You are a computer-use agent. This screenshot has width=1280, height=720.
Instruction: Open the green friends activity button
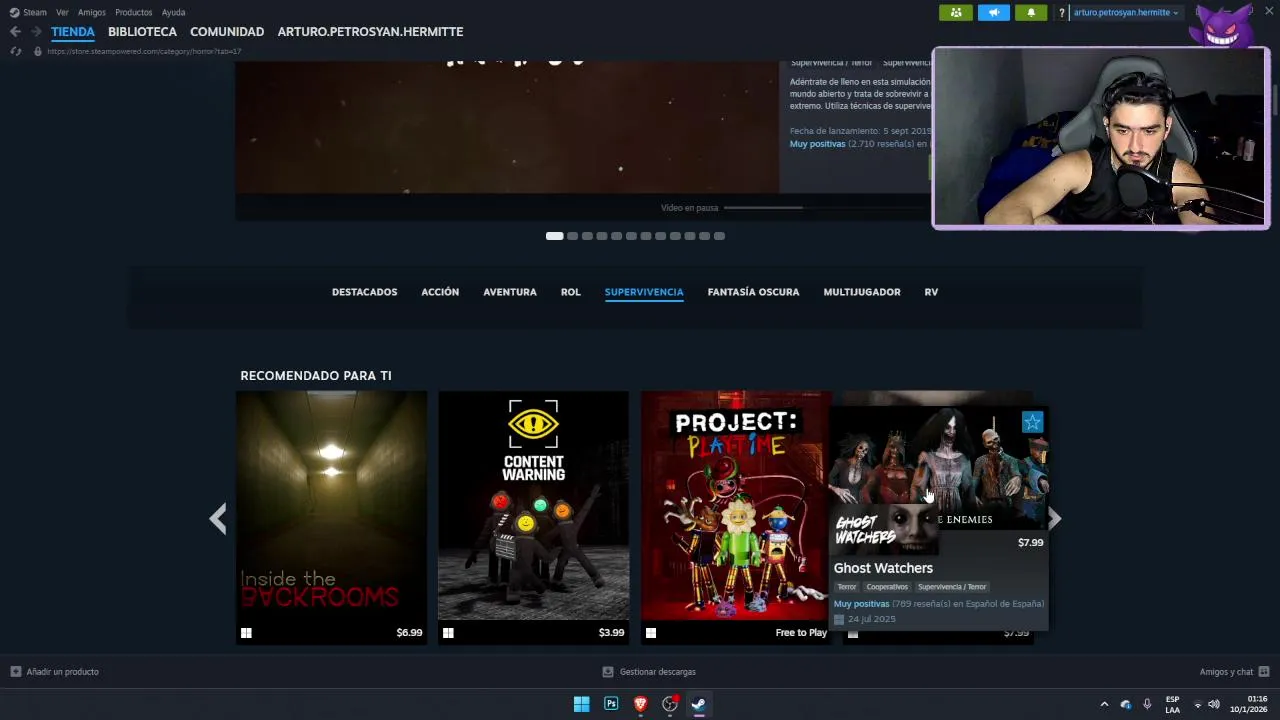(955, 12)
